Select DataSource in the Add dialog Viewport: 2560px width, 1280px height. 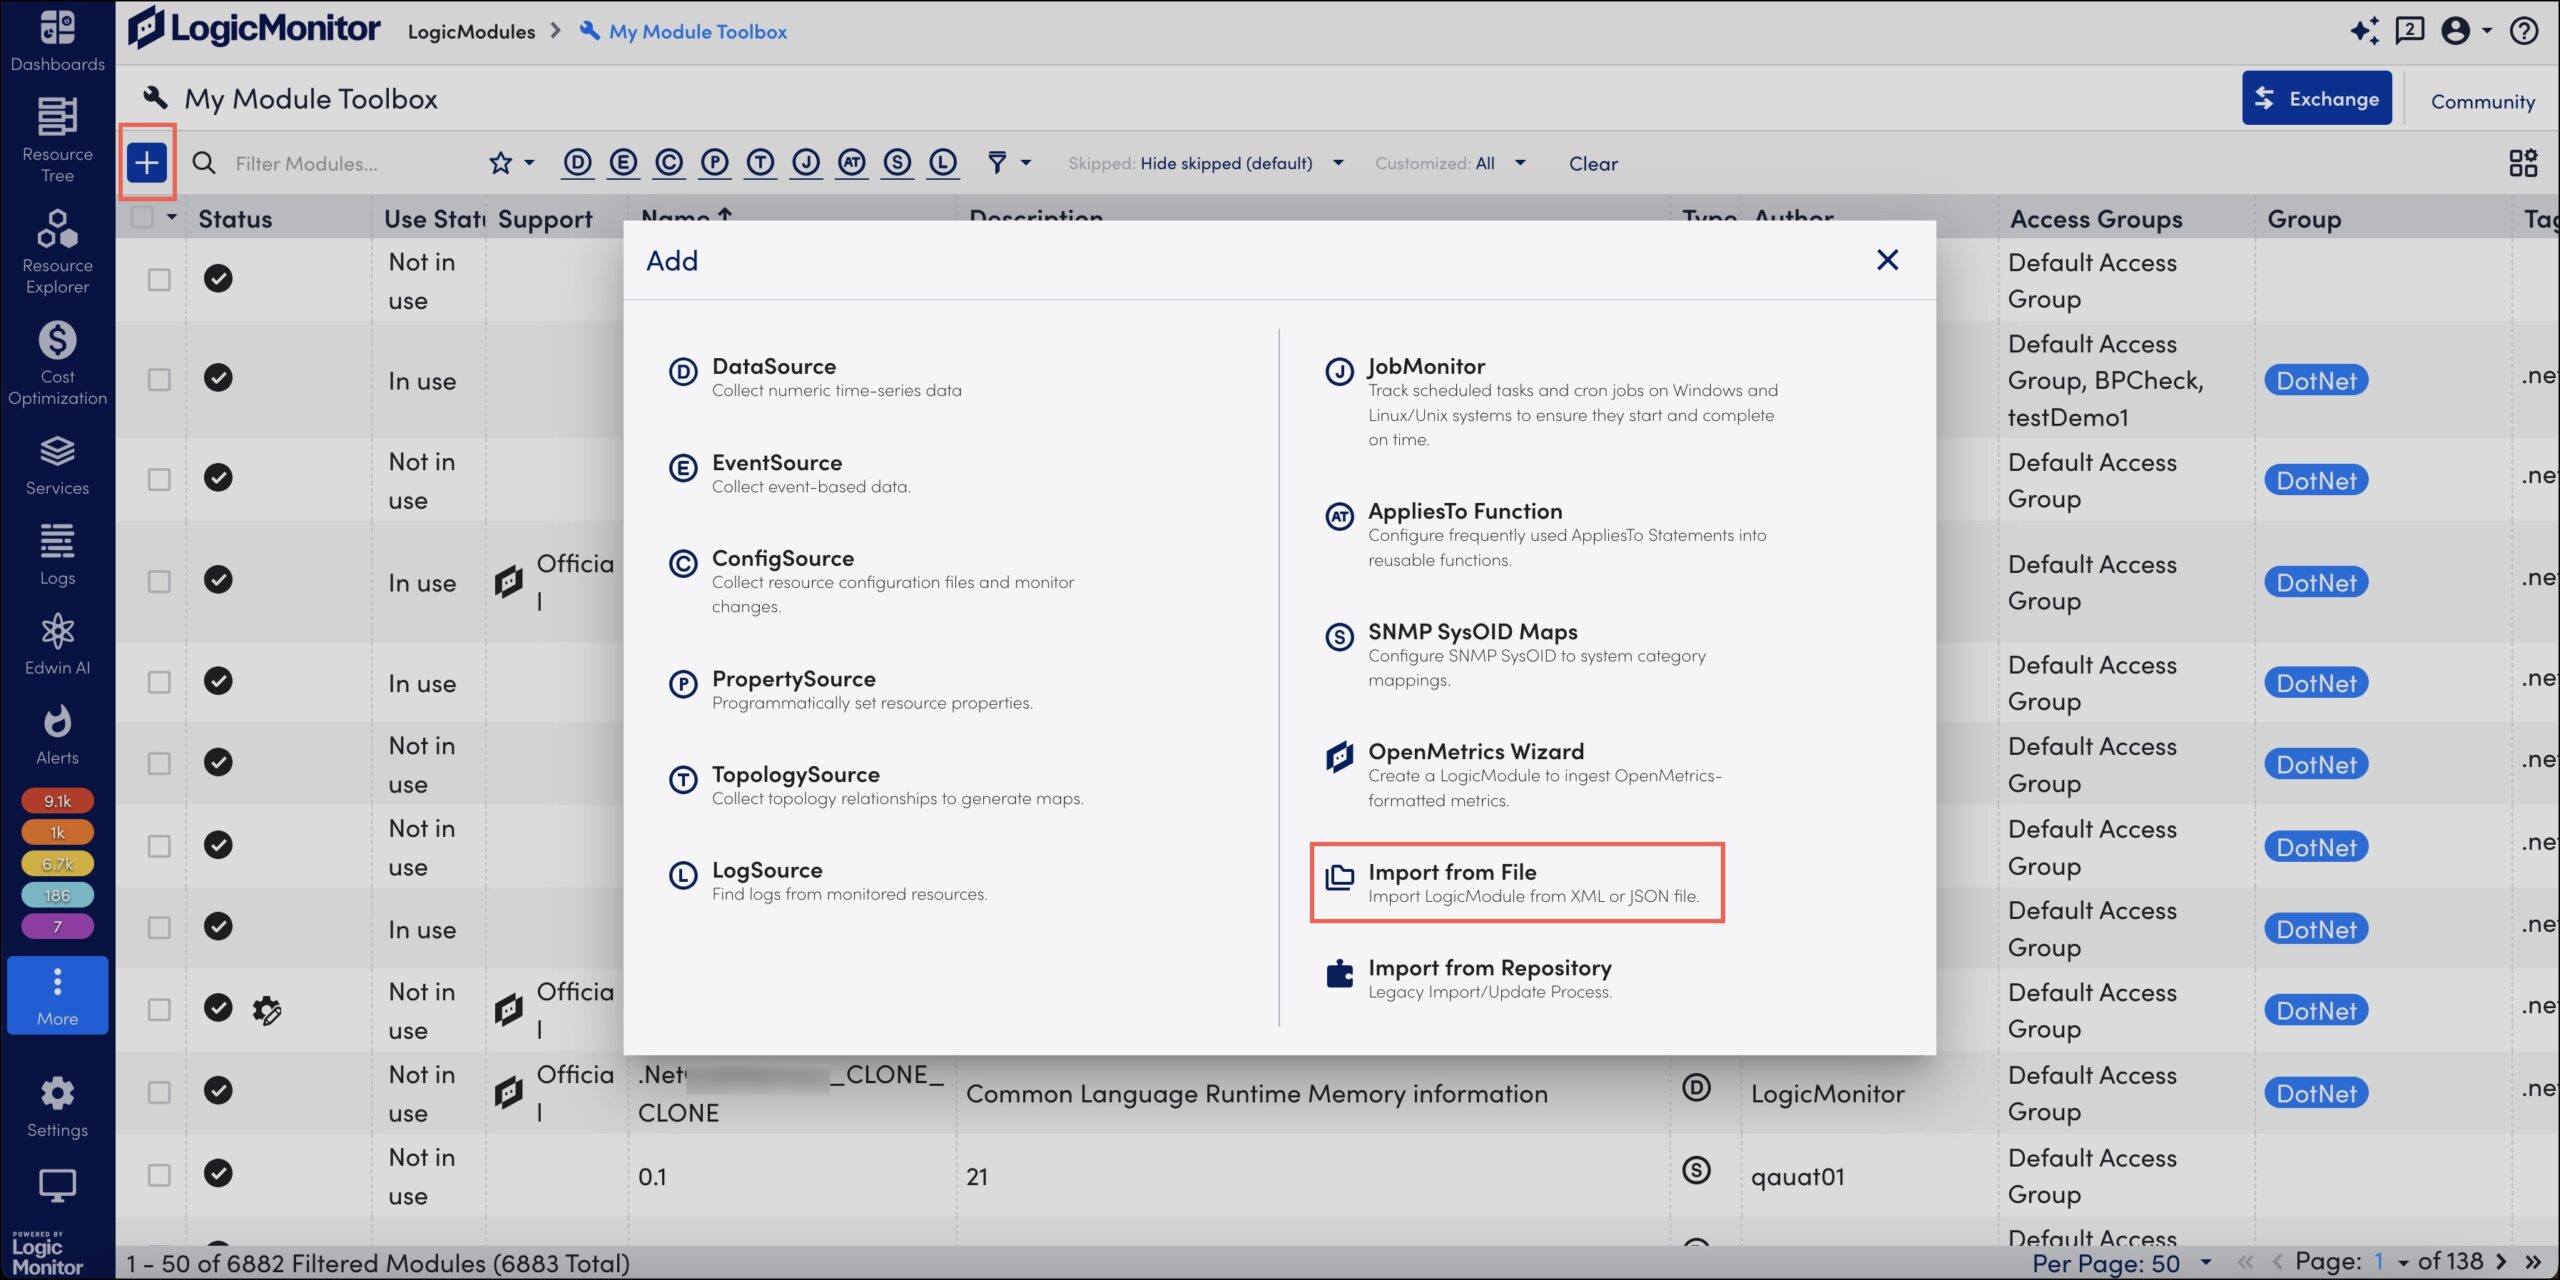(814, 377)
